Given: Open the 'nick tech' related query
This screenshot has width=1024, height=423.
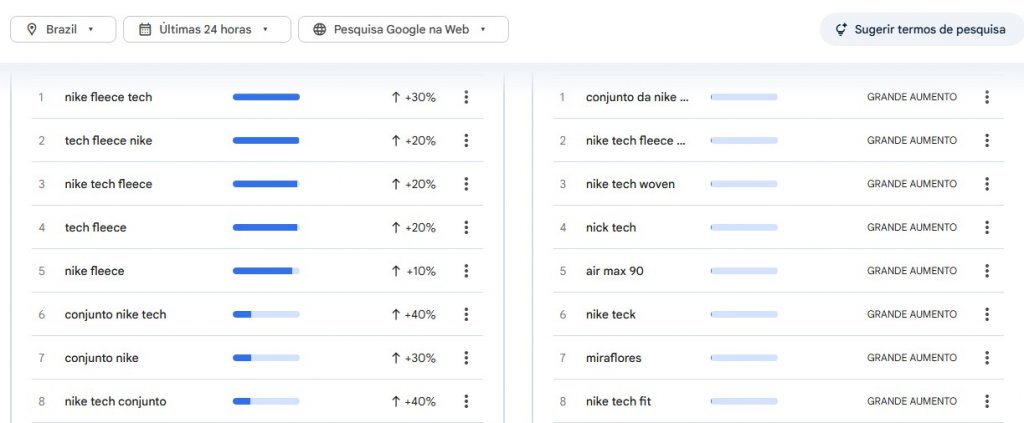Looking at the screenshot, I should tap(611, 227).
